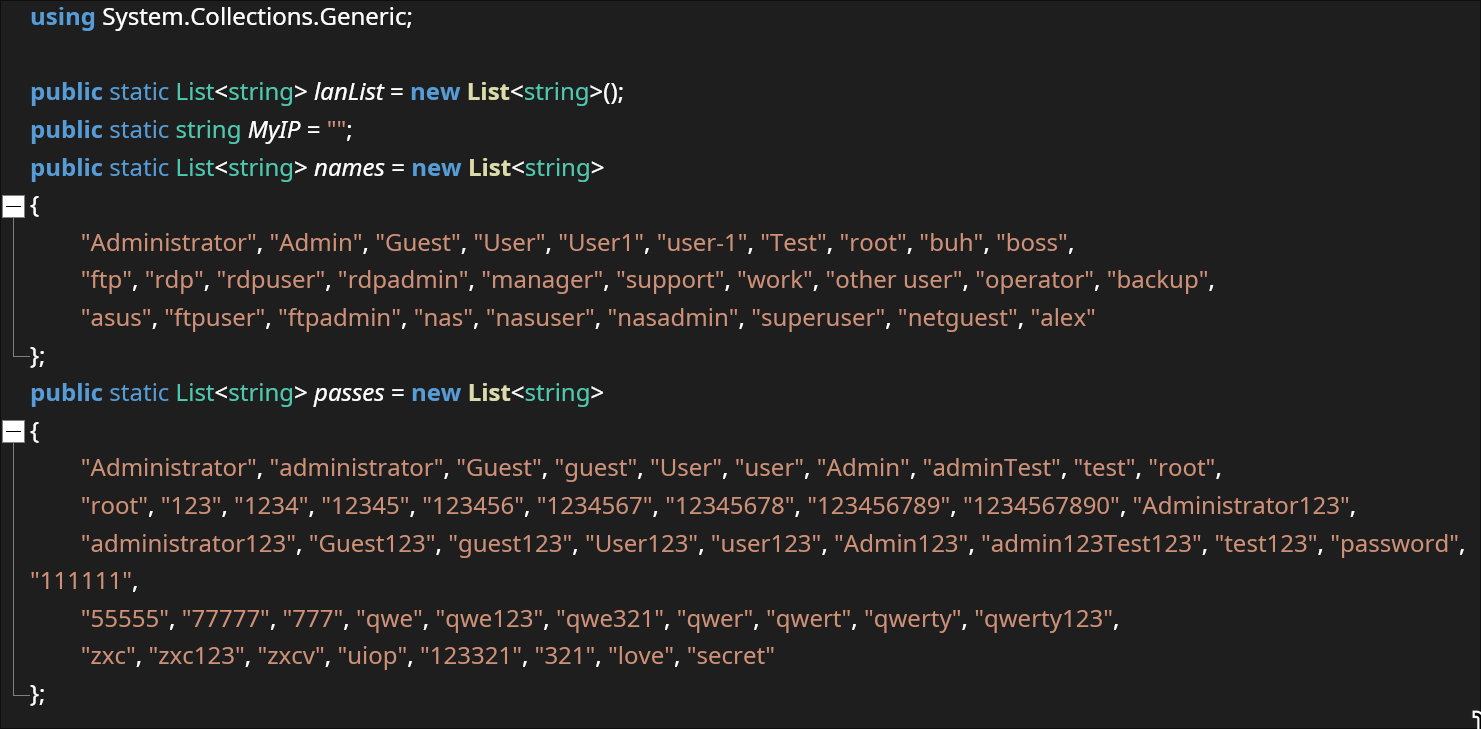This screenshot has height=729, width=1481.
Task: Click the System.Collections.Generic namespace text
Action: click(256, 18)
